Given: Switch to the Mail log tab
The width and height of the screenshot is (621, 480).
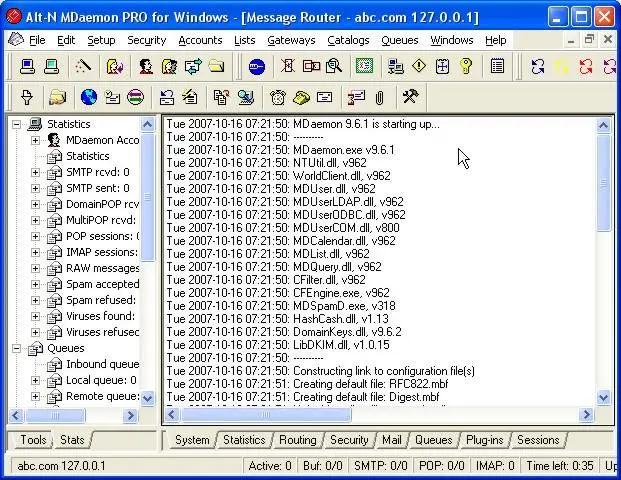Looking at the screenshot, I should tap(392, 440).
